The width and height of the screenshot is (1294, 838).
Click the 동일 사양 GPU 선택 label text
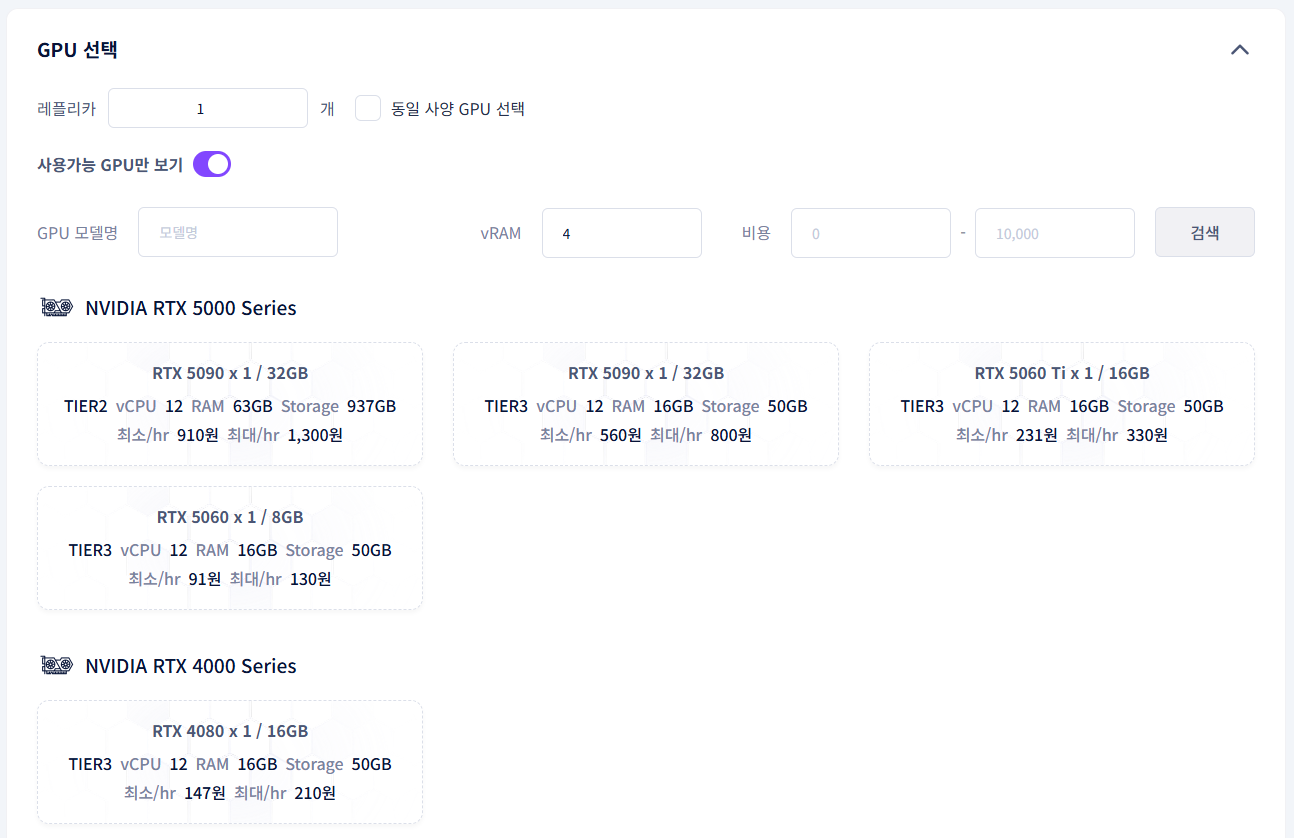click(458, 109)
